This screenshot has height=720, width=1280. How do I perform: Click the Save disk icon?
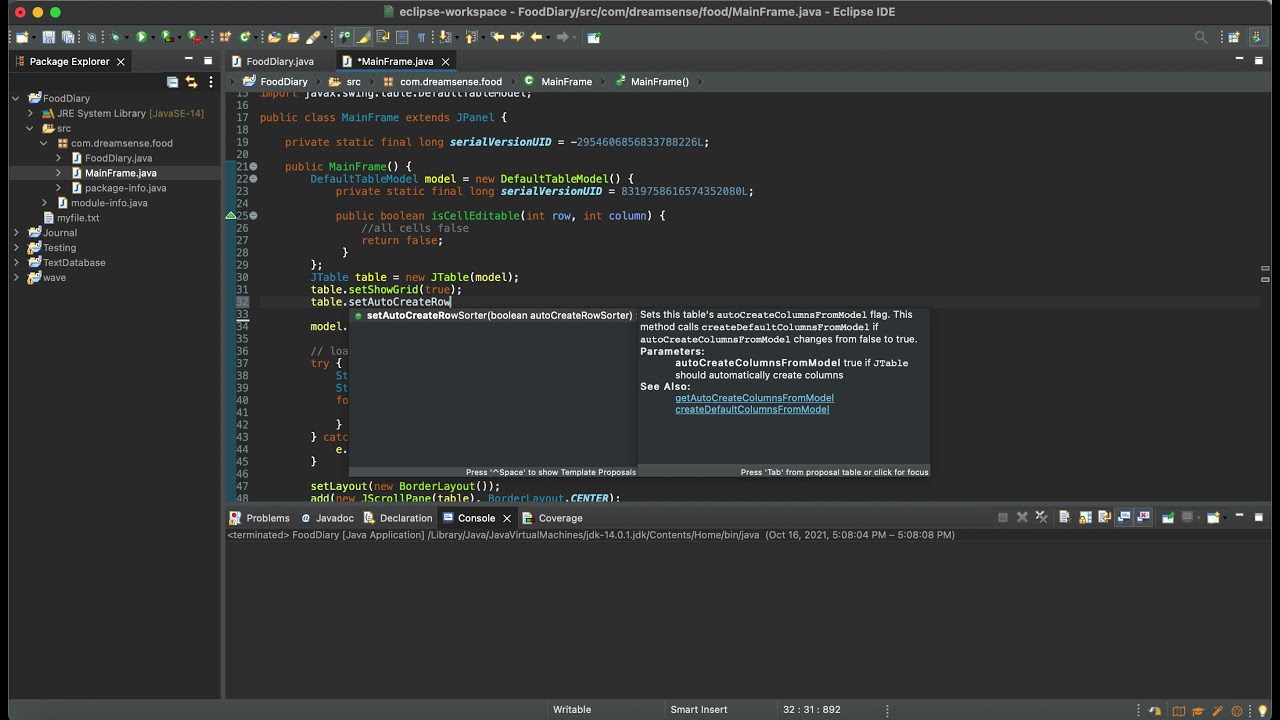pos(48,37)
